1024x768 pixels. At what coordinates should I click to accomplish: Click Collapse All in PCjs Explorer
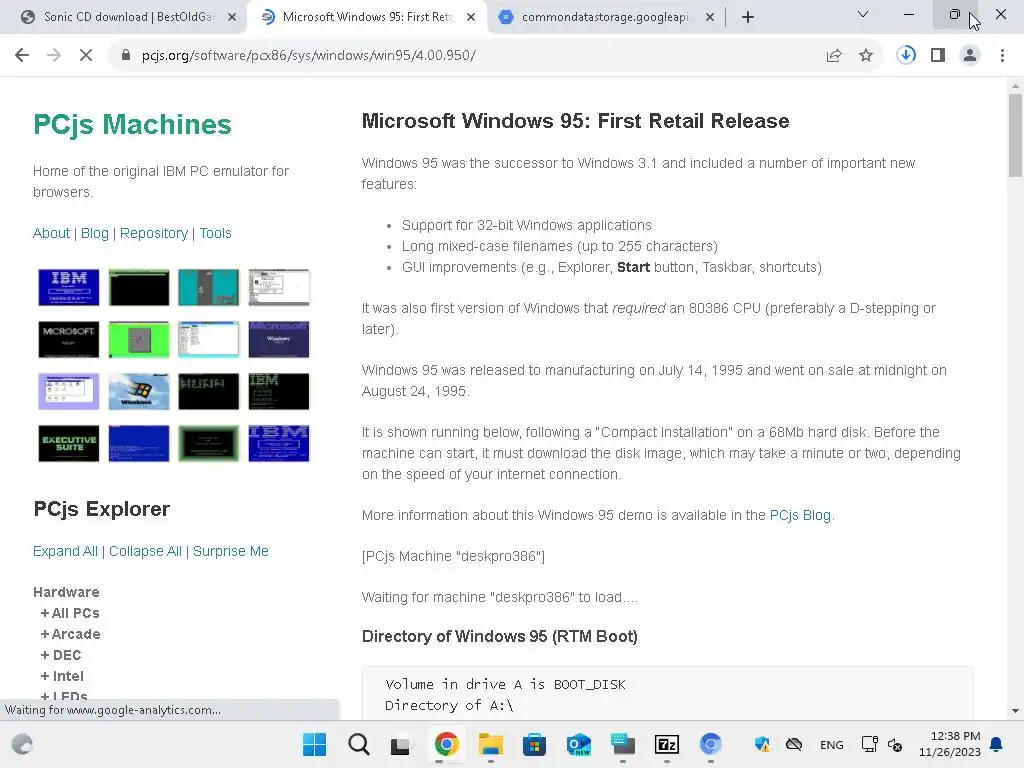click(145, 551)
